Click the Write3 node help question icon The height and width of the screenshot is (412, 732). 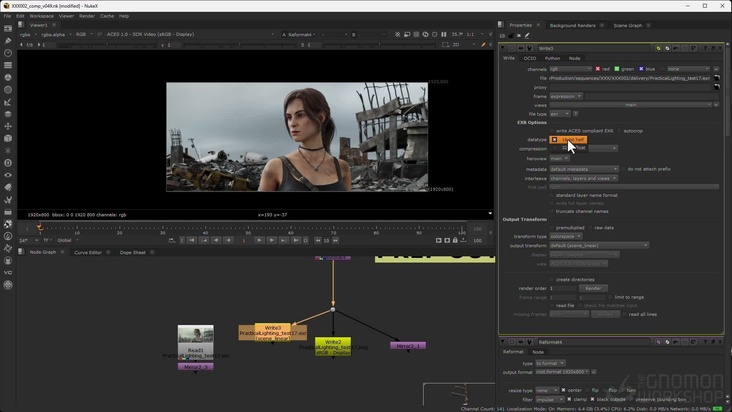coord(705,48)
